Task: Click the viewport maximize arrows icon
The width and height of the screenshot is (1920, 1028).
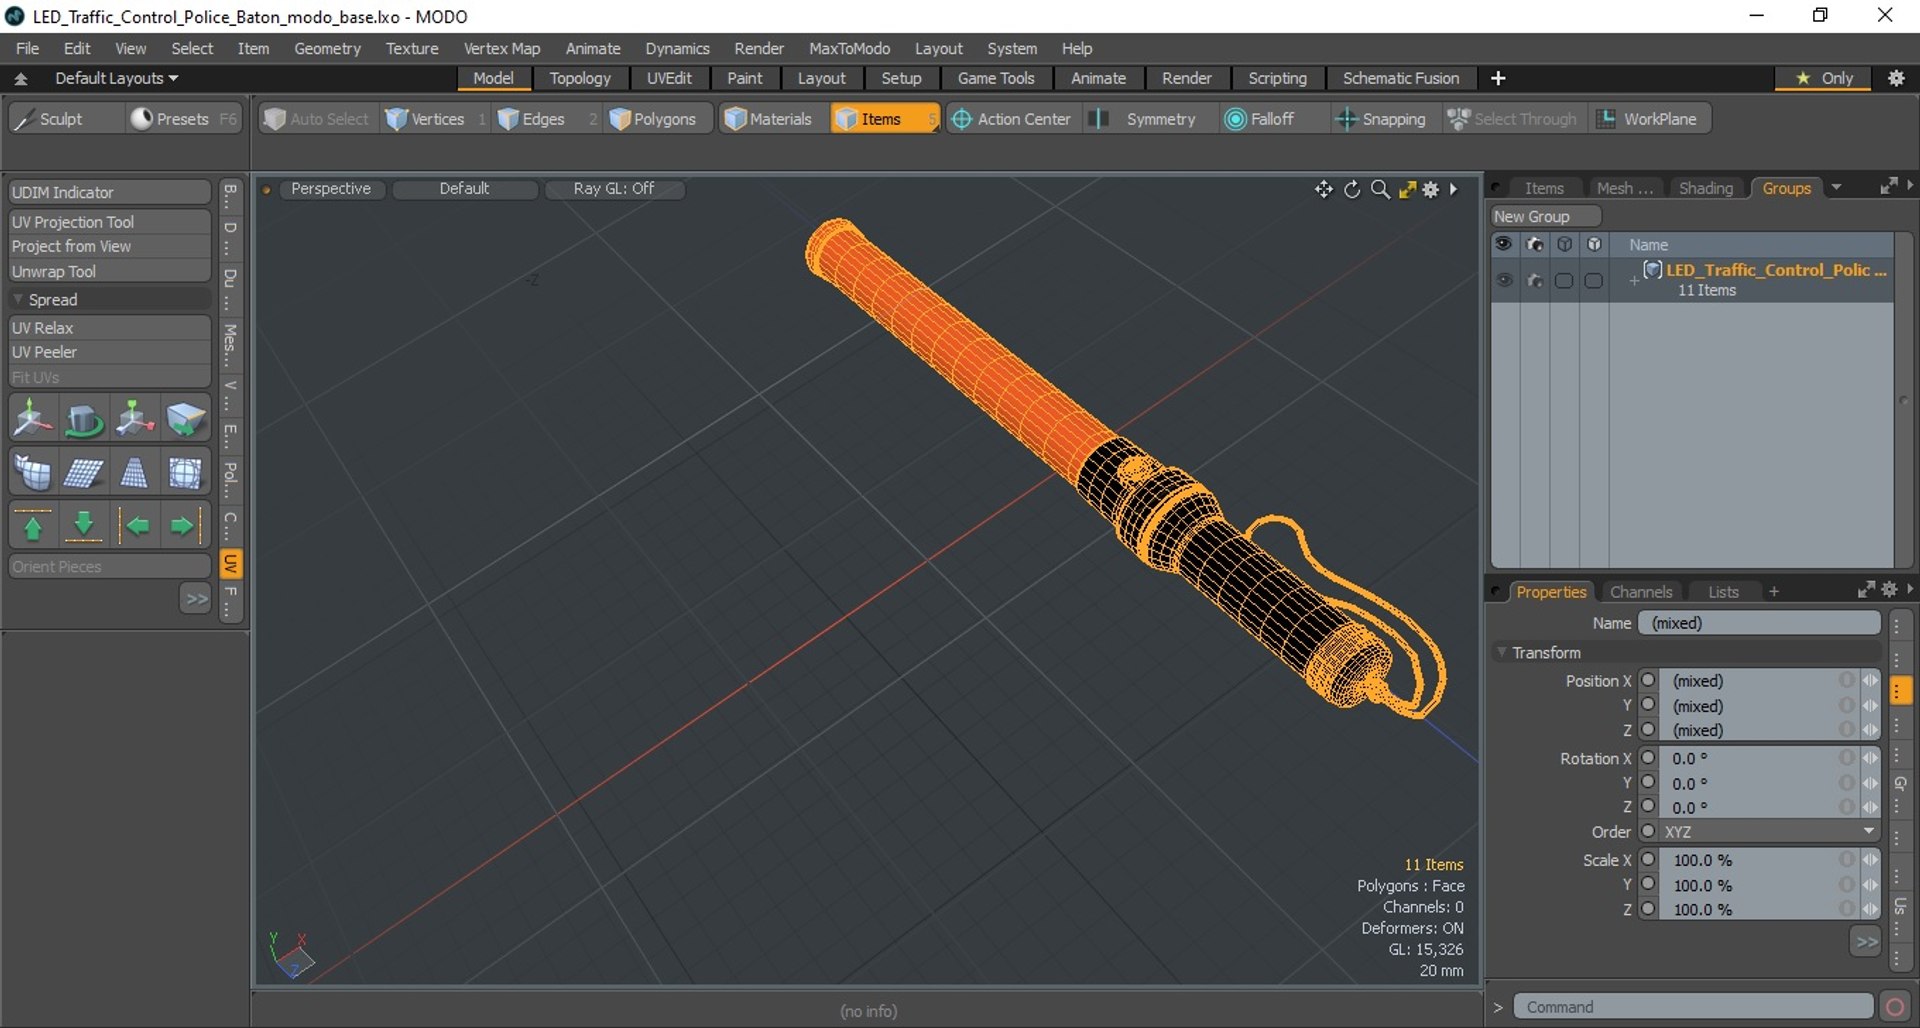Action: pyautogui.click(x=1407, y=189)
